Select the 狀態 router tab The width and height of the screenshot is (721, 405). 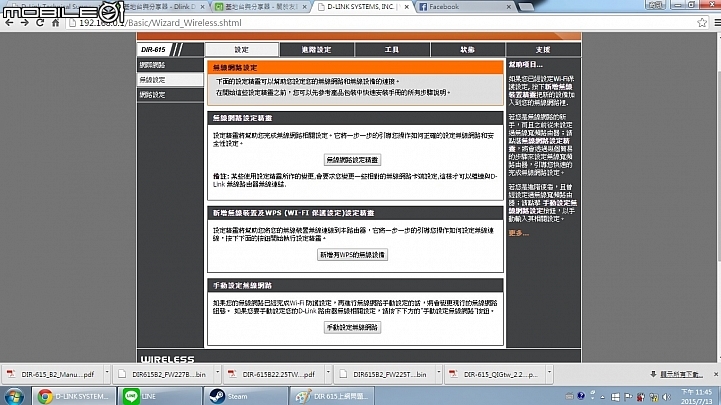point(468,50)
